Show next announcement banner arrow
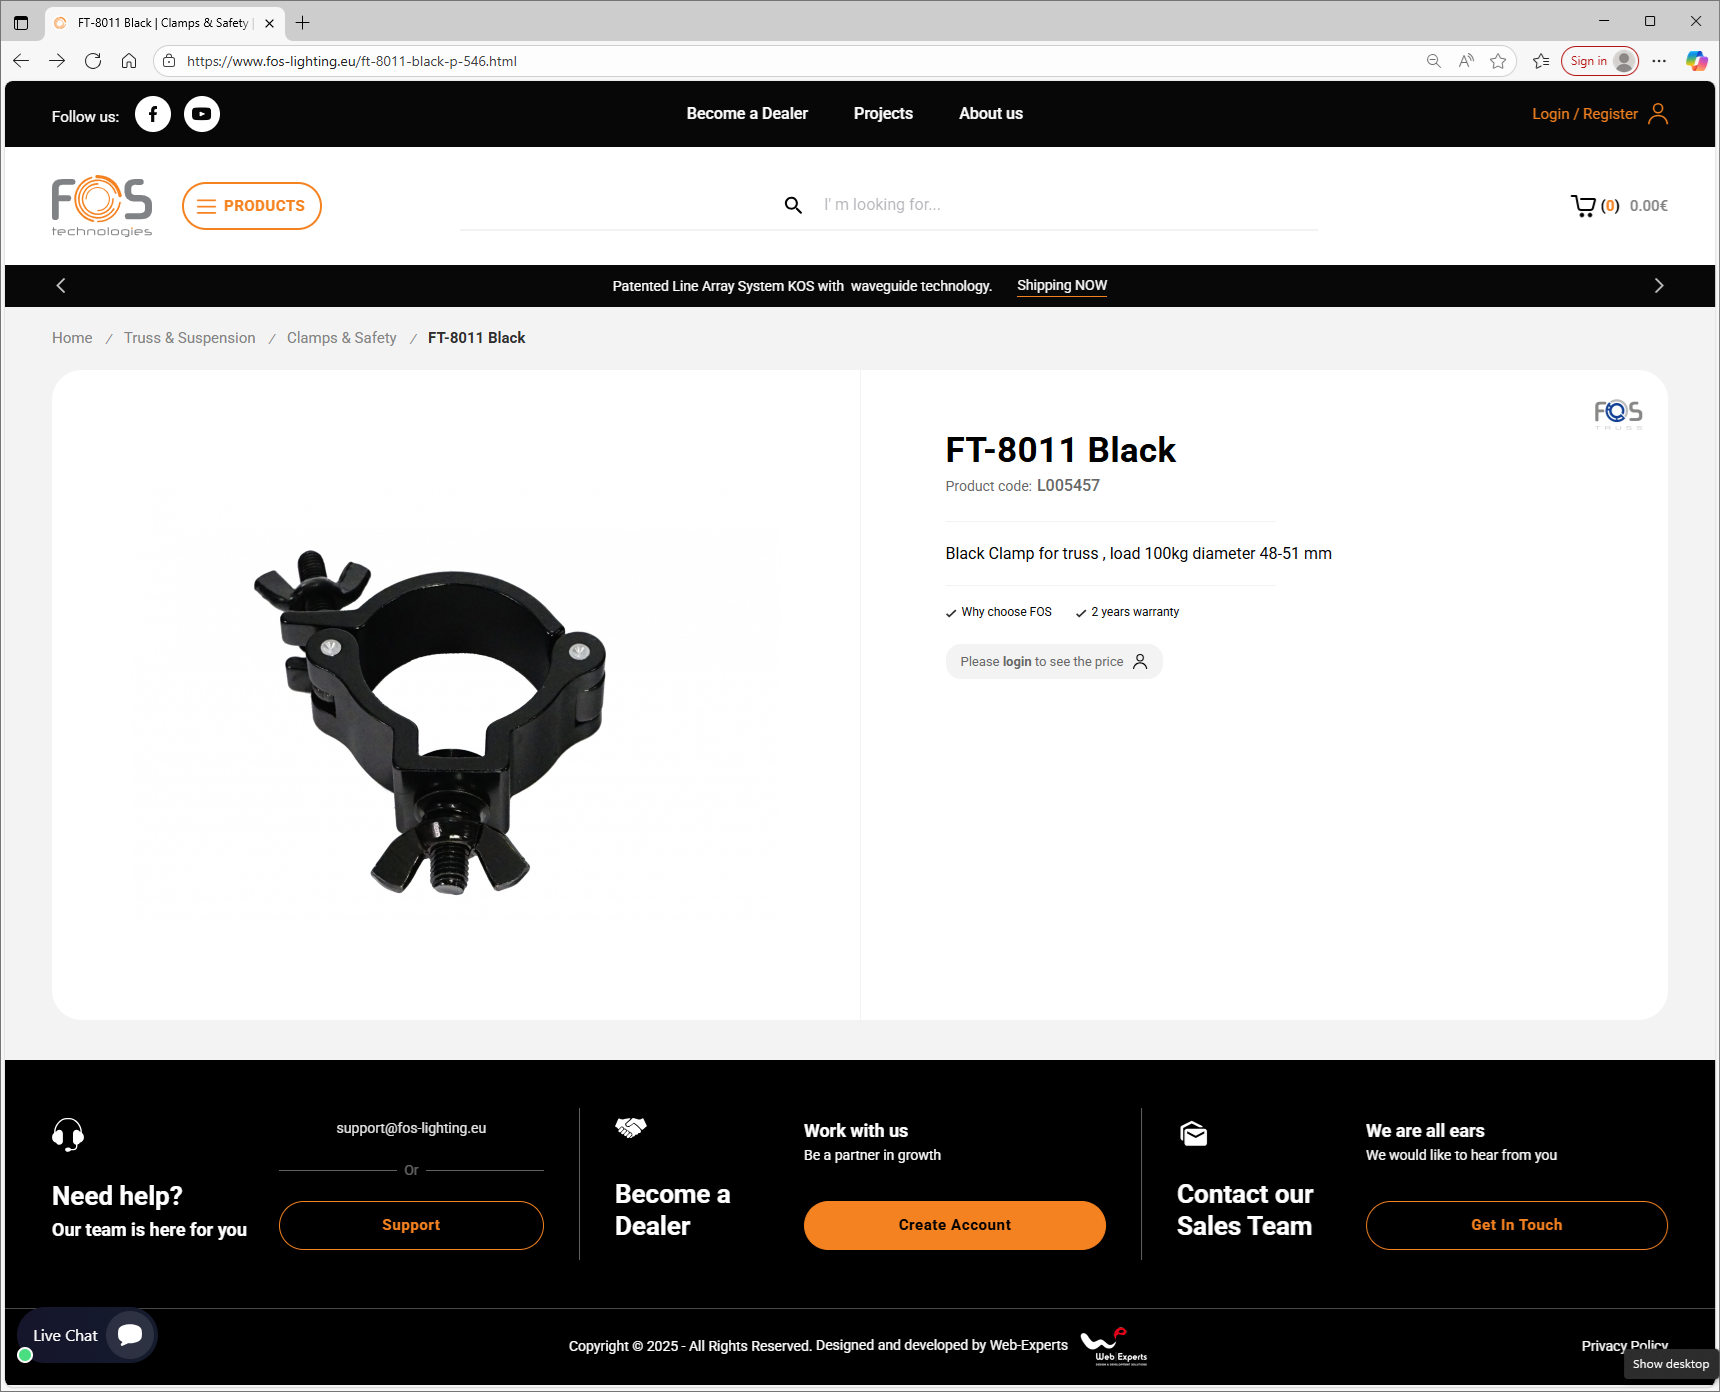 pos(1659,286)
